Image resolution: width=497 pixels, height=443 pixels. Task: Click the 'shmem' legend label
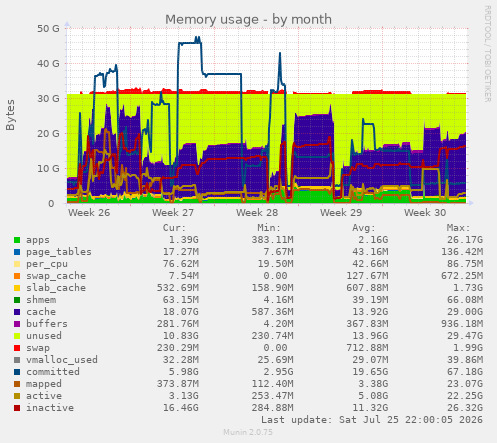click(x=41, y=300)
